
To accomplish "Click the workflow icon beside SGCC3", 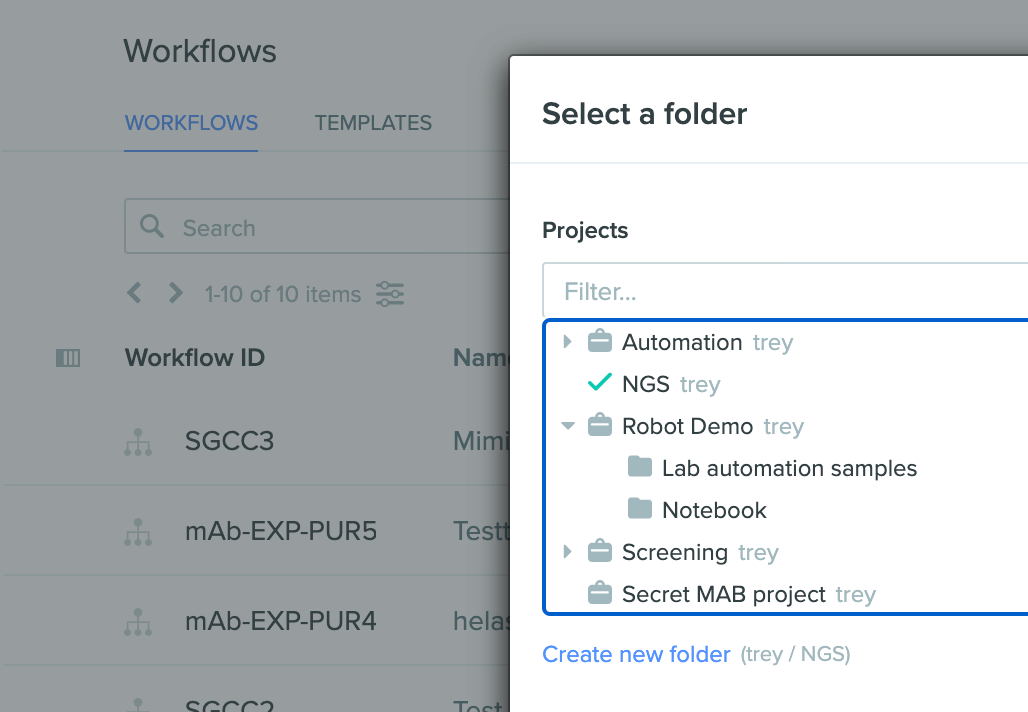I will pos(138,443).
